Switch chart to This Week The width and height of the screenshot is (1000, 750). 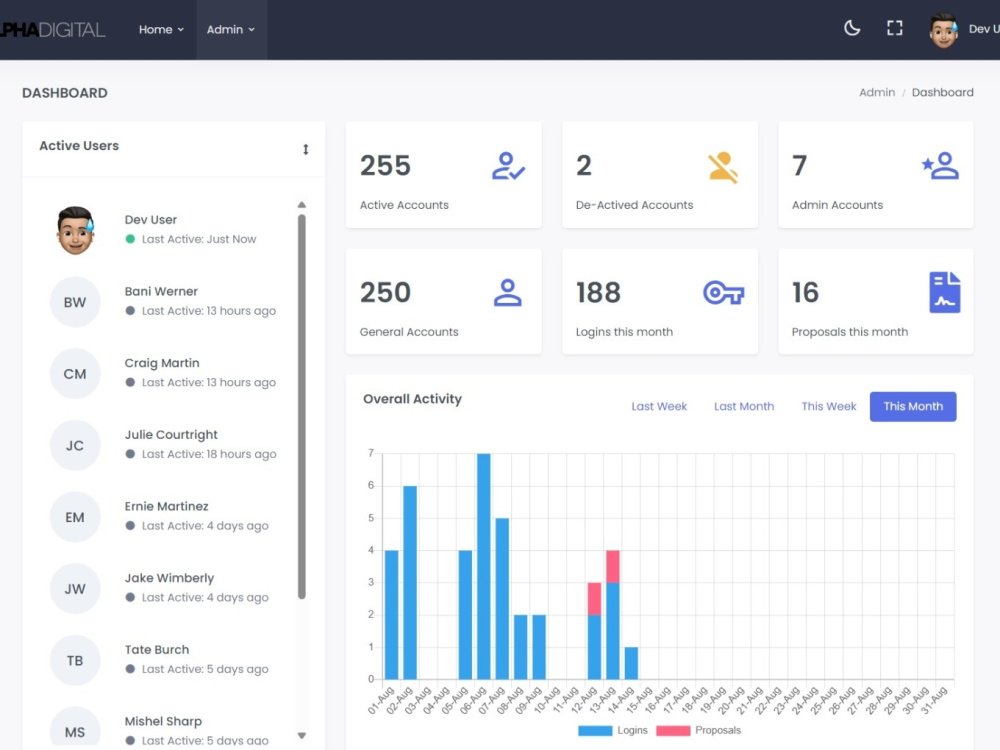click(828, 406)
